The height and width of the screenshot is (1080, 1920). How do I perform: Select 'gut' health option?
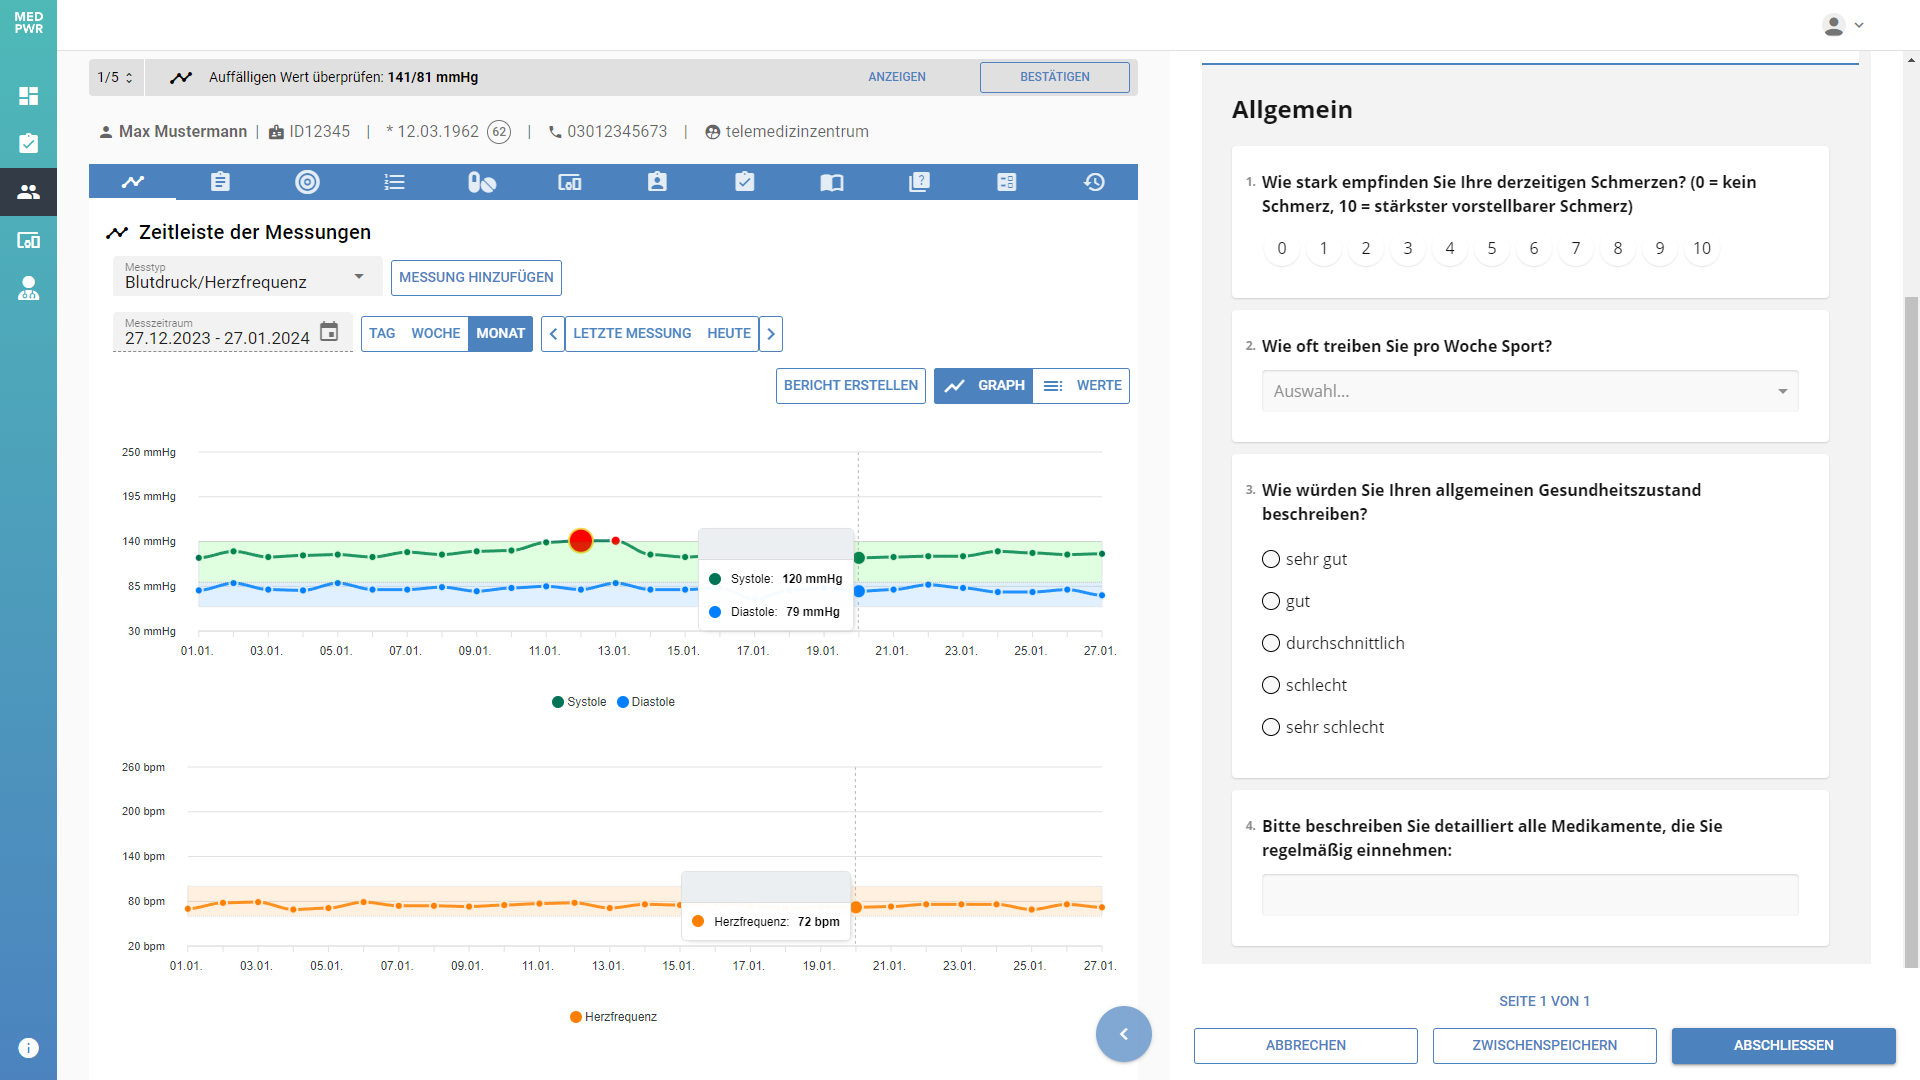pyautogui.click(x=1271, y=601)
